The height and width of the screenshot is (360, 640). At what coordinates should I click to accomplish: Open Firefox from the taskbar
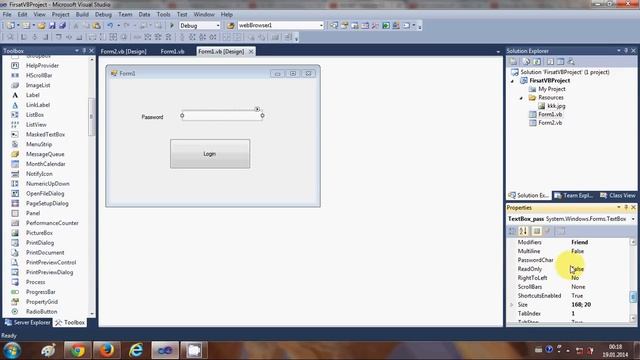pos(107,350)
